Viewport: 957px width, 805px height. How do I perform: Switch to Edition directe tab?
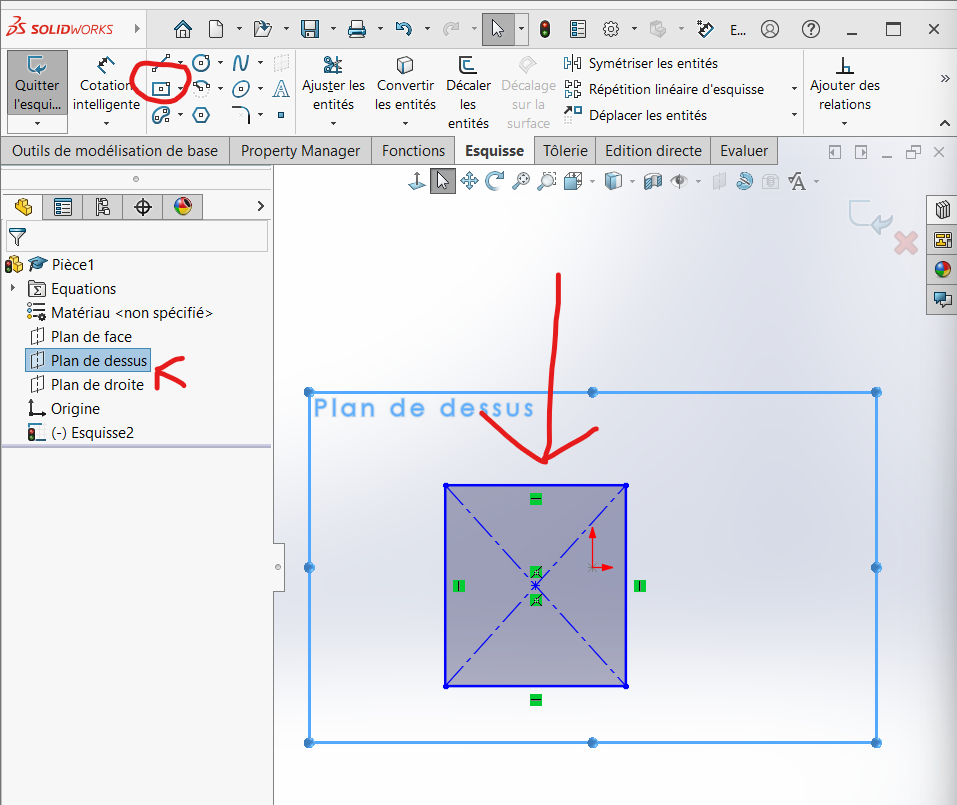653,151
